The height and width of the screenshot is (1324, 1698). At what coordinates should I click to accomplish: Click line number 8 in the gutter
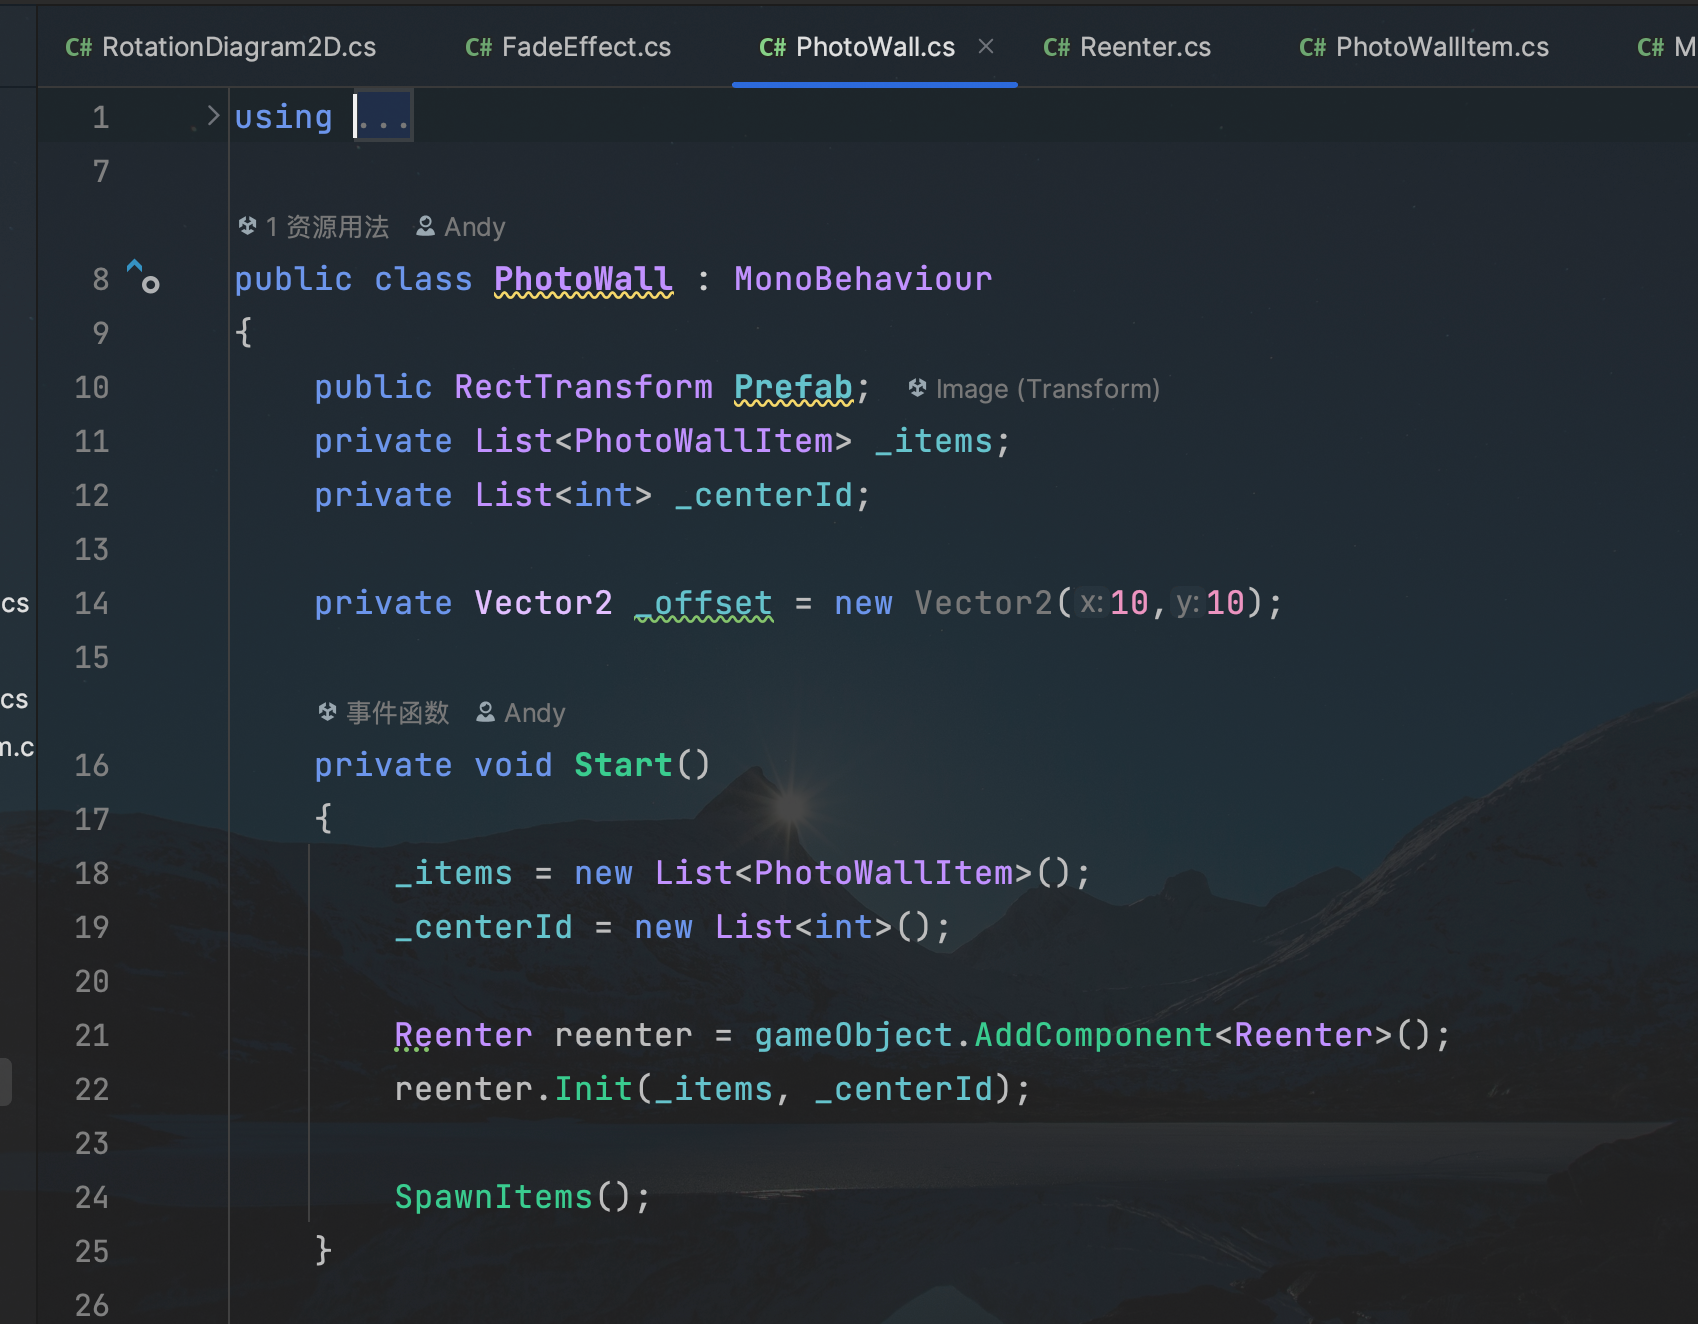(x=101, y=279)
